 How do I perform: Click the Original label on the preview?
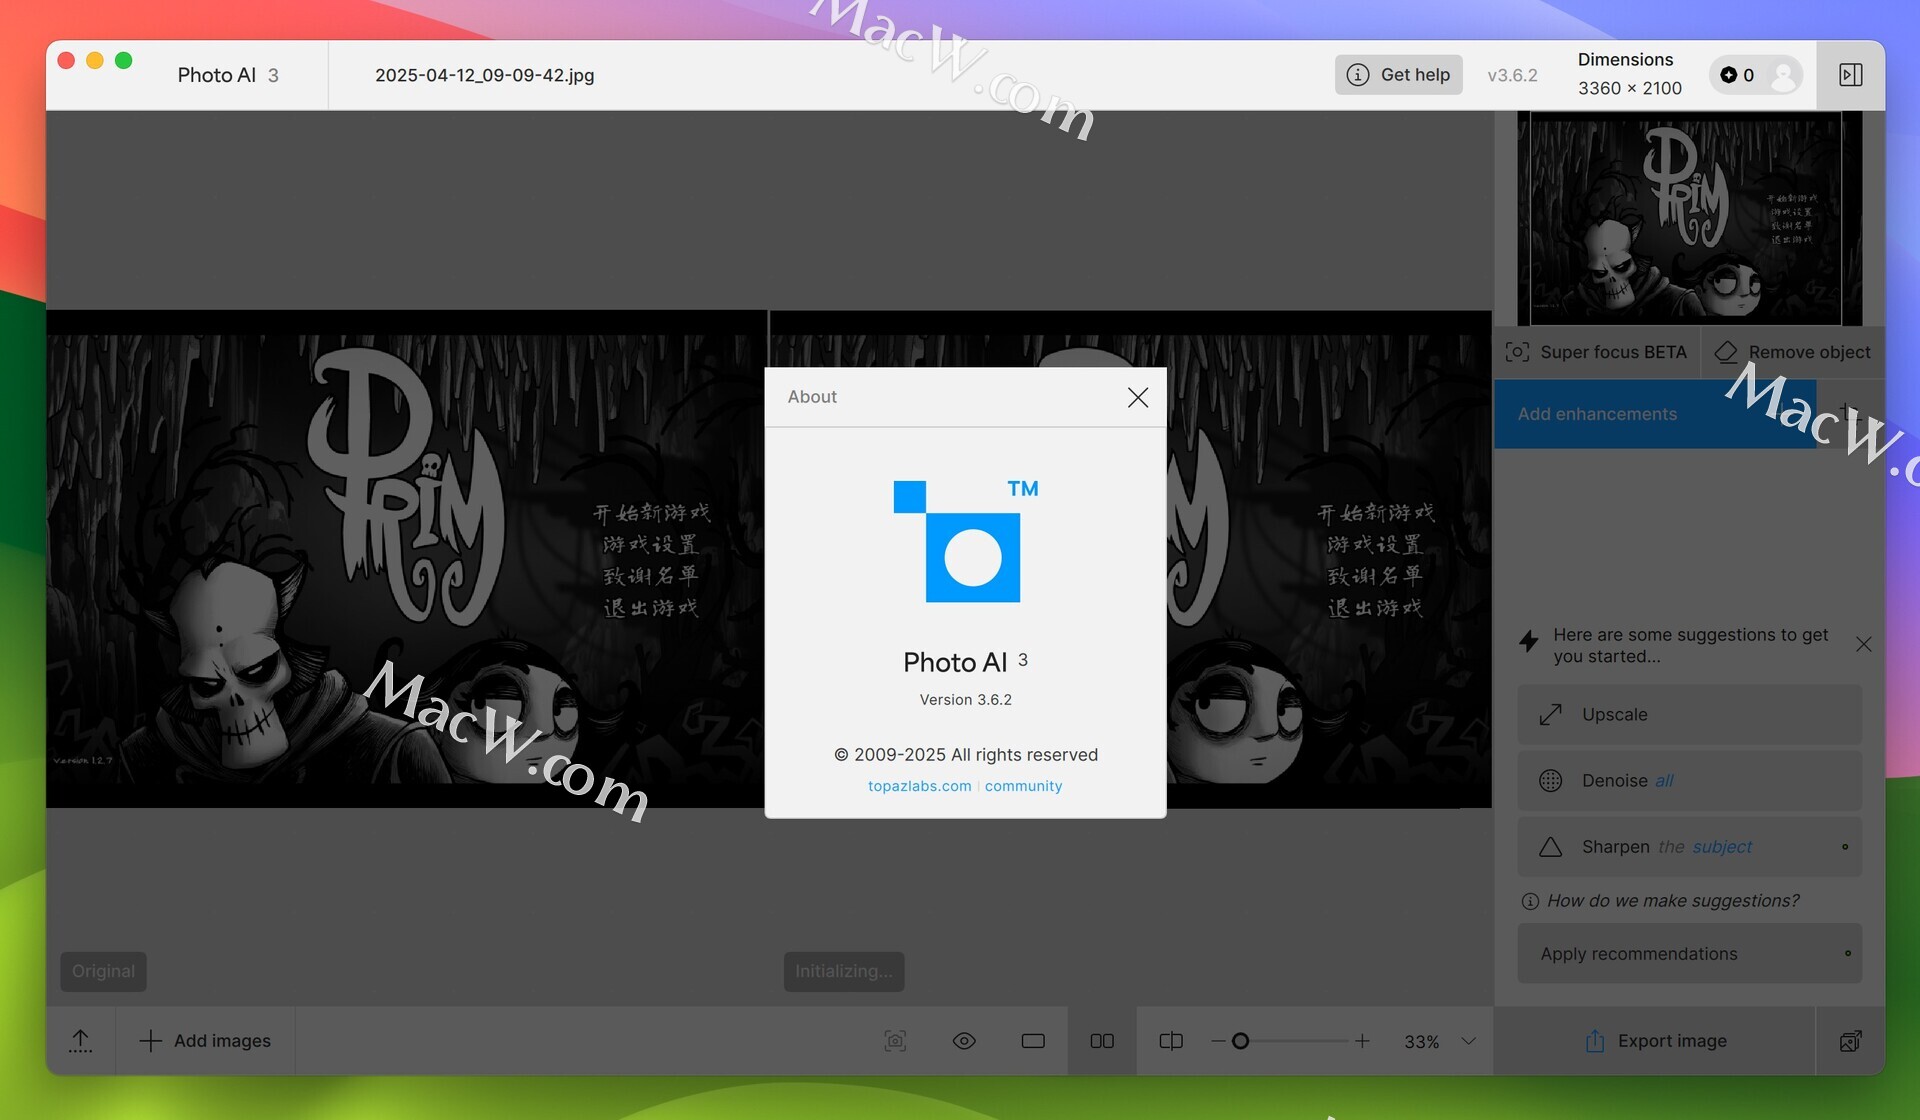click(x=103, y=971)
